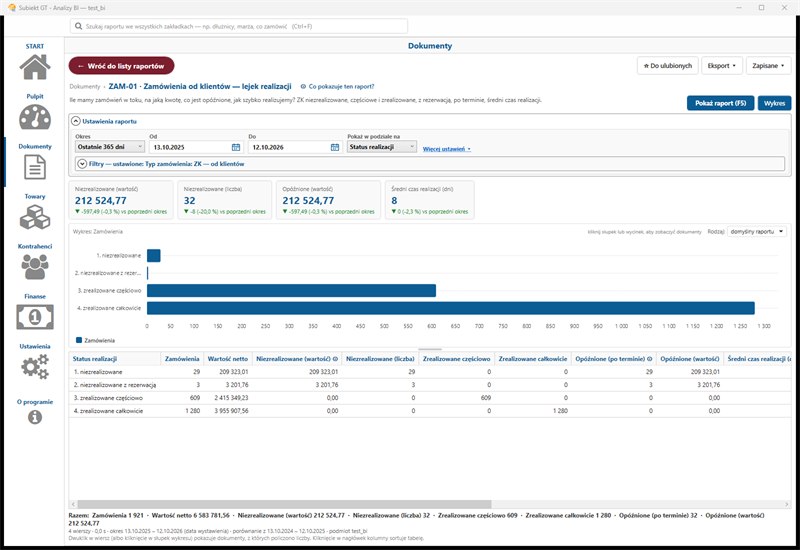Click the Niezrealizowane (liczba) KPI card 32
The width and height of the screenshot is (800, 550).
[224, 200]
